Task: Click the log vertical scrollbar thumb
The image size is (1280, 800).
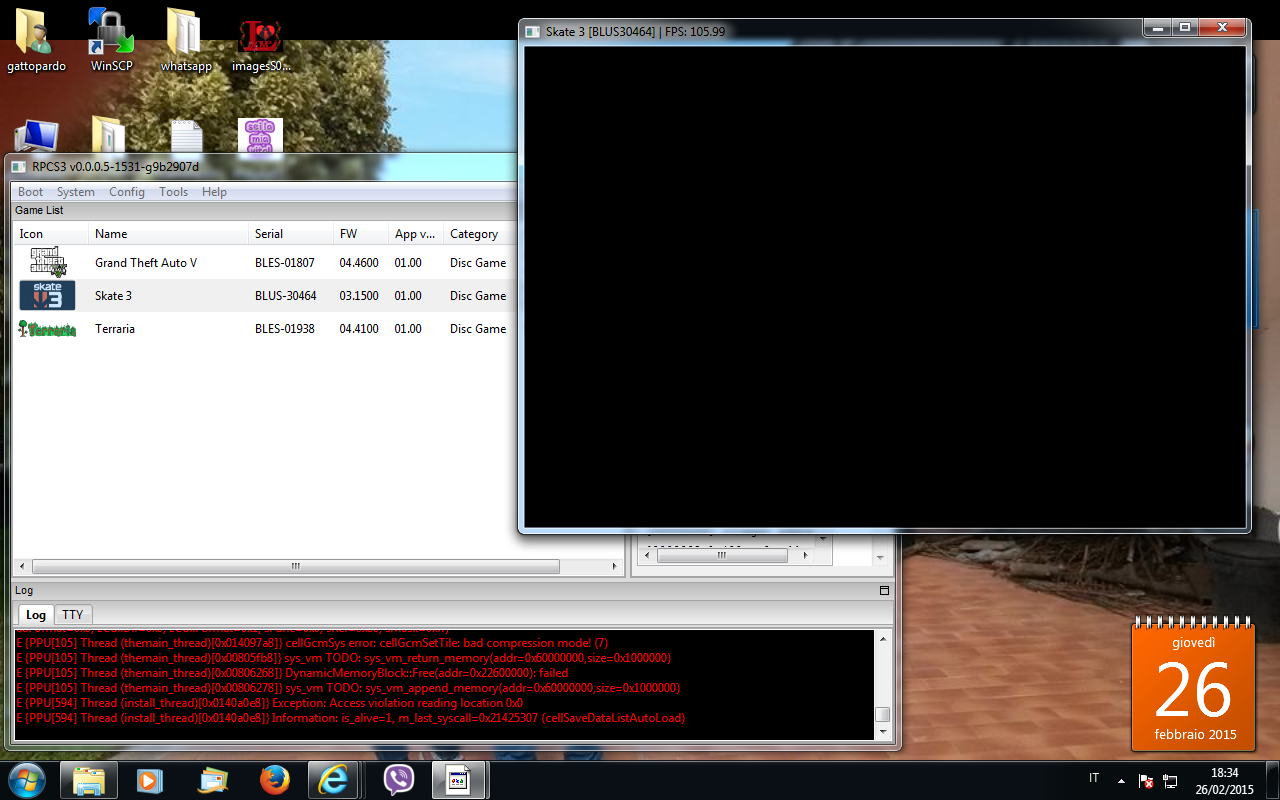Action: click(882, 714)
